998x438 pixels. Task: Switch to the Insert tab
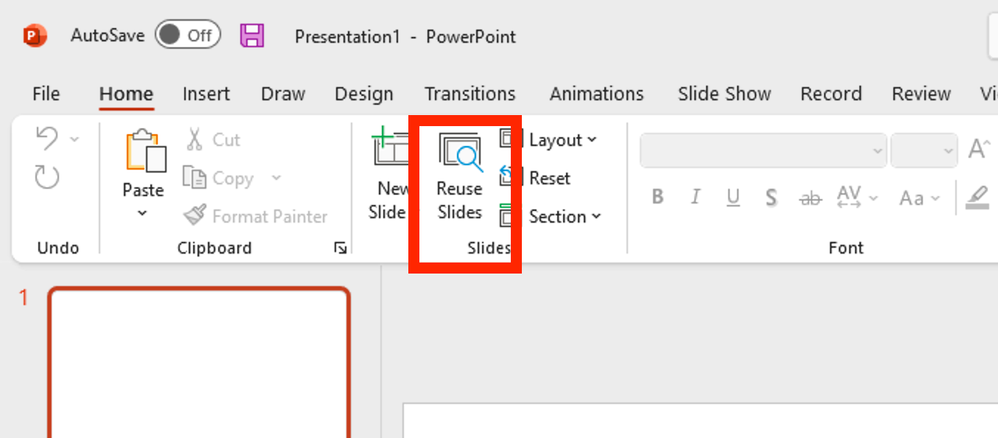(x=206, y=94)
